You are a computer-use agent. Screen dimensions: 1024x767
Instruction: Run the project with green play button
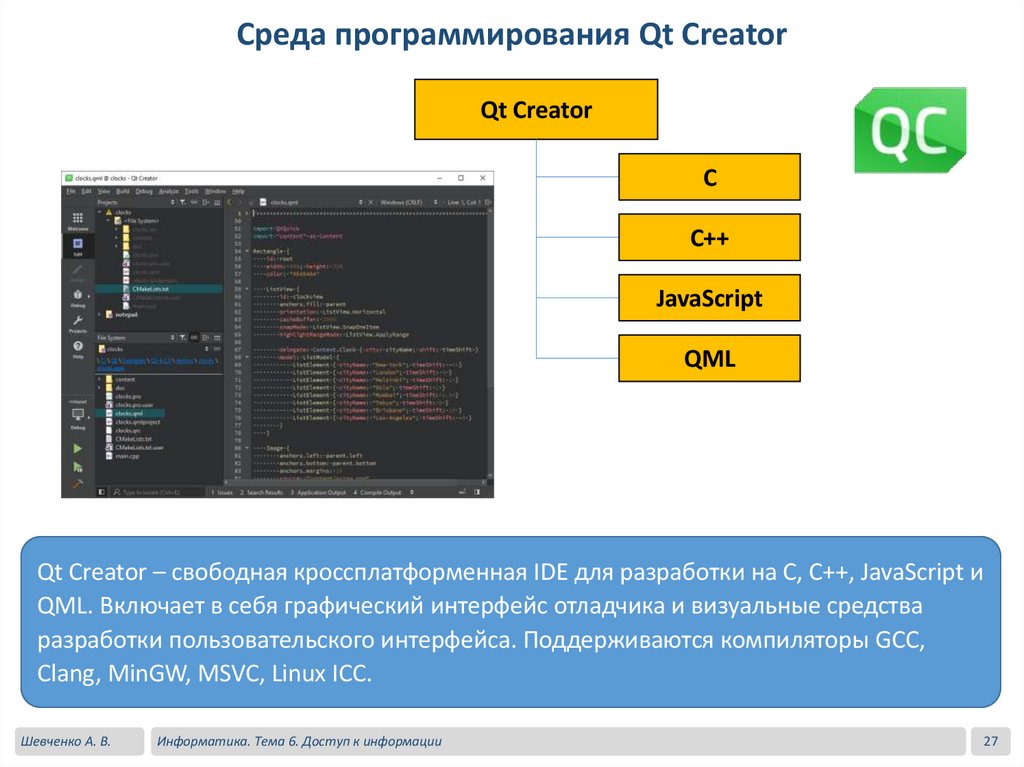point(78,448)
